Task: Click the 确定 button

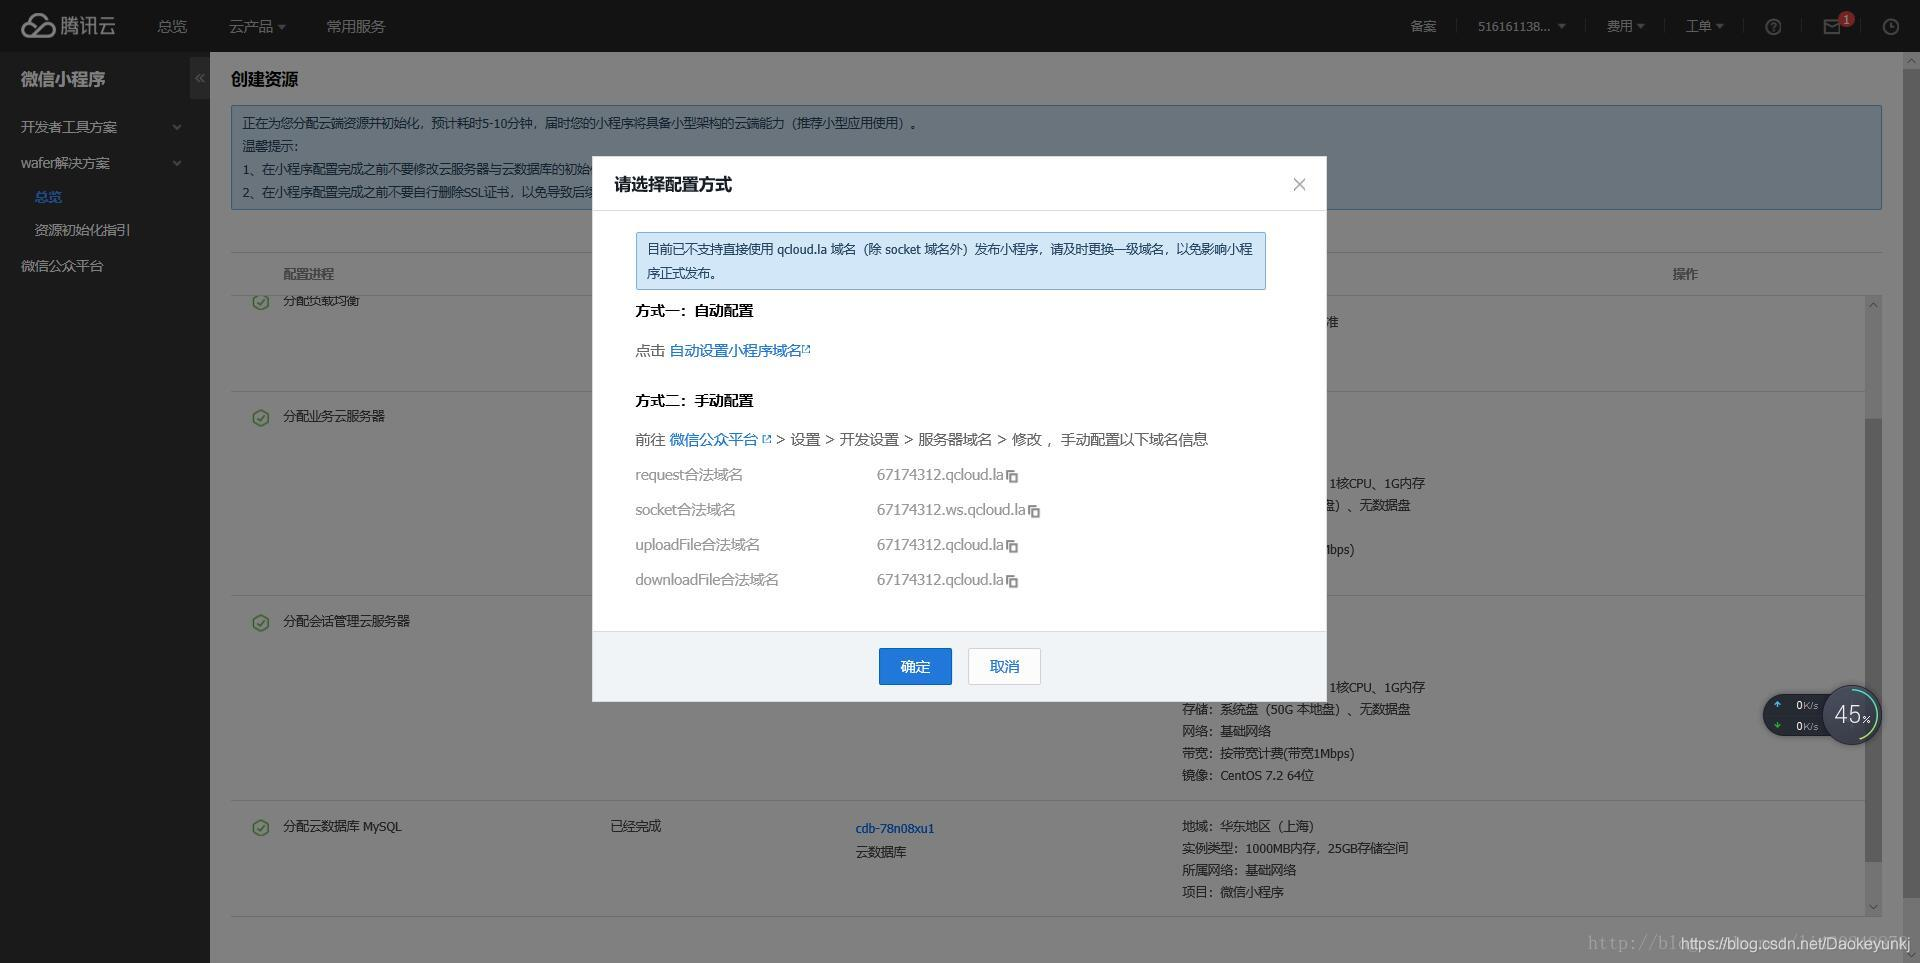Action: 915,667
